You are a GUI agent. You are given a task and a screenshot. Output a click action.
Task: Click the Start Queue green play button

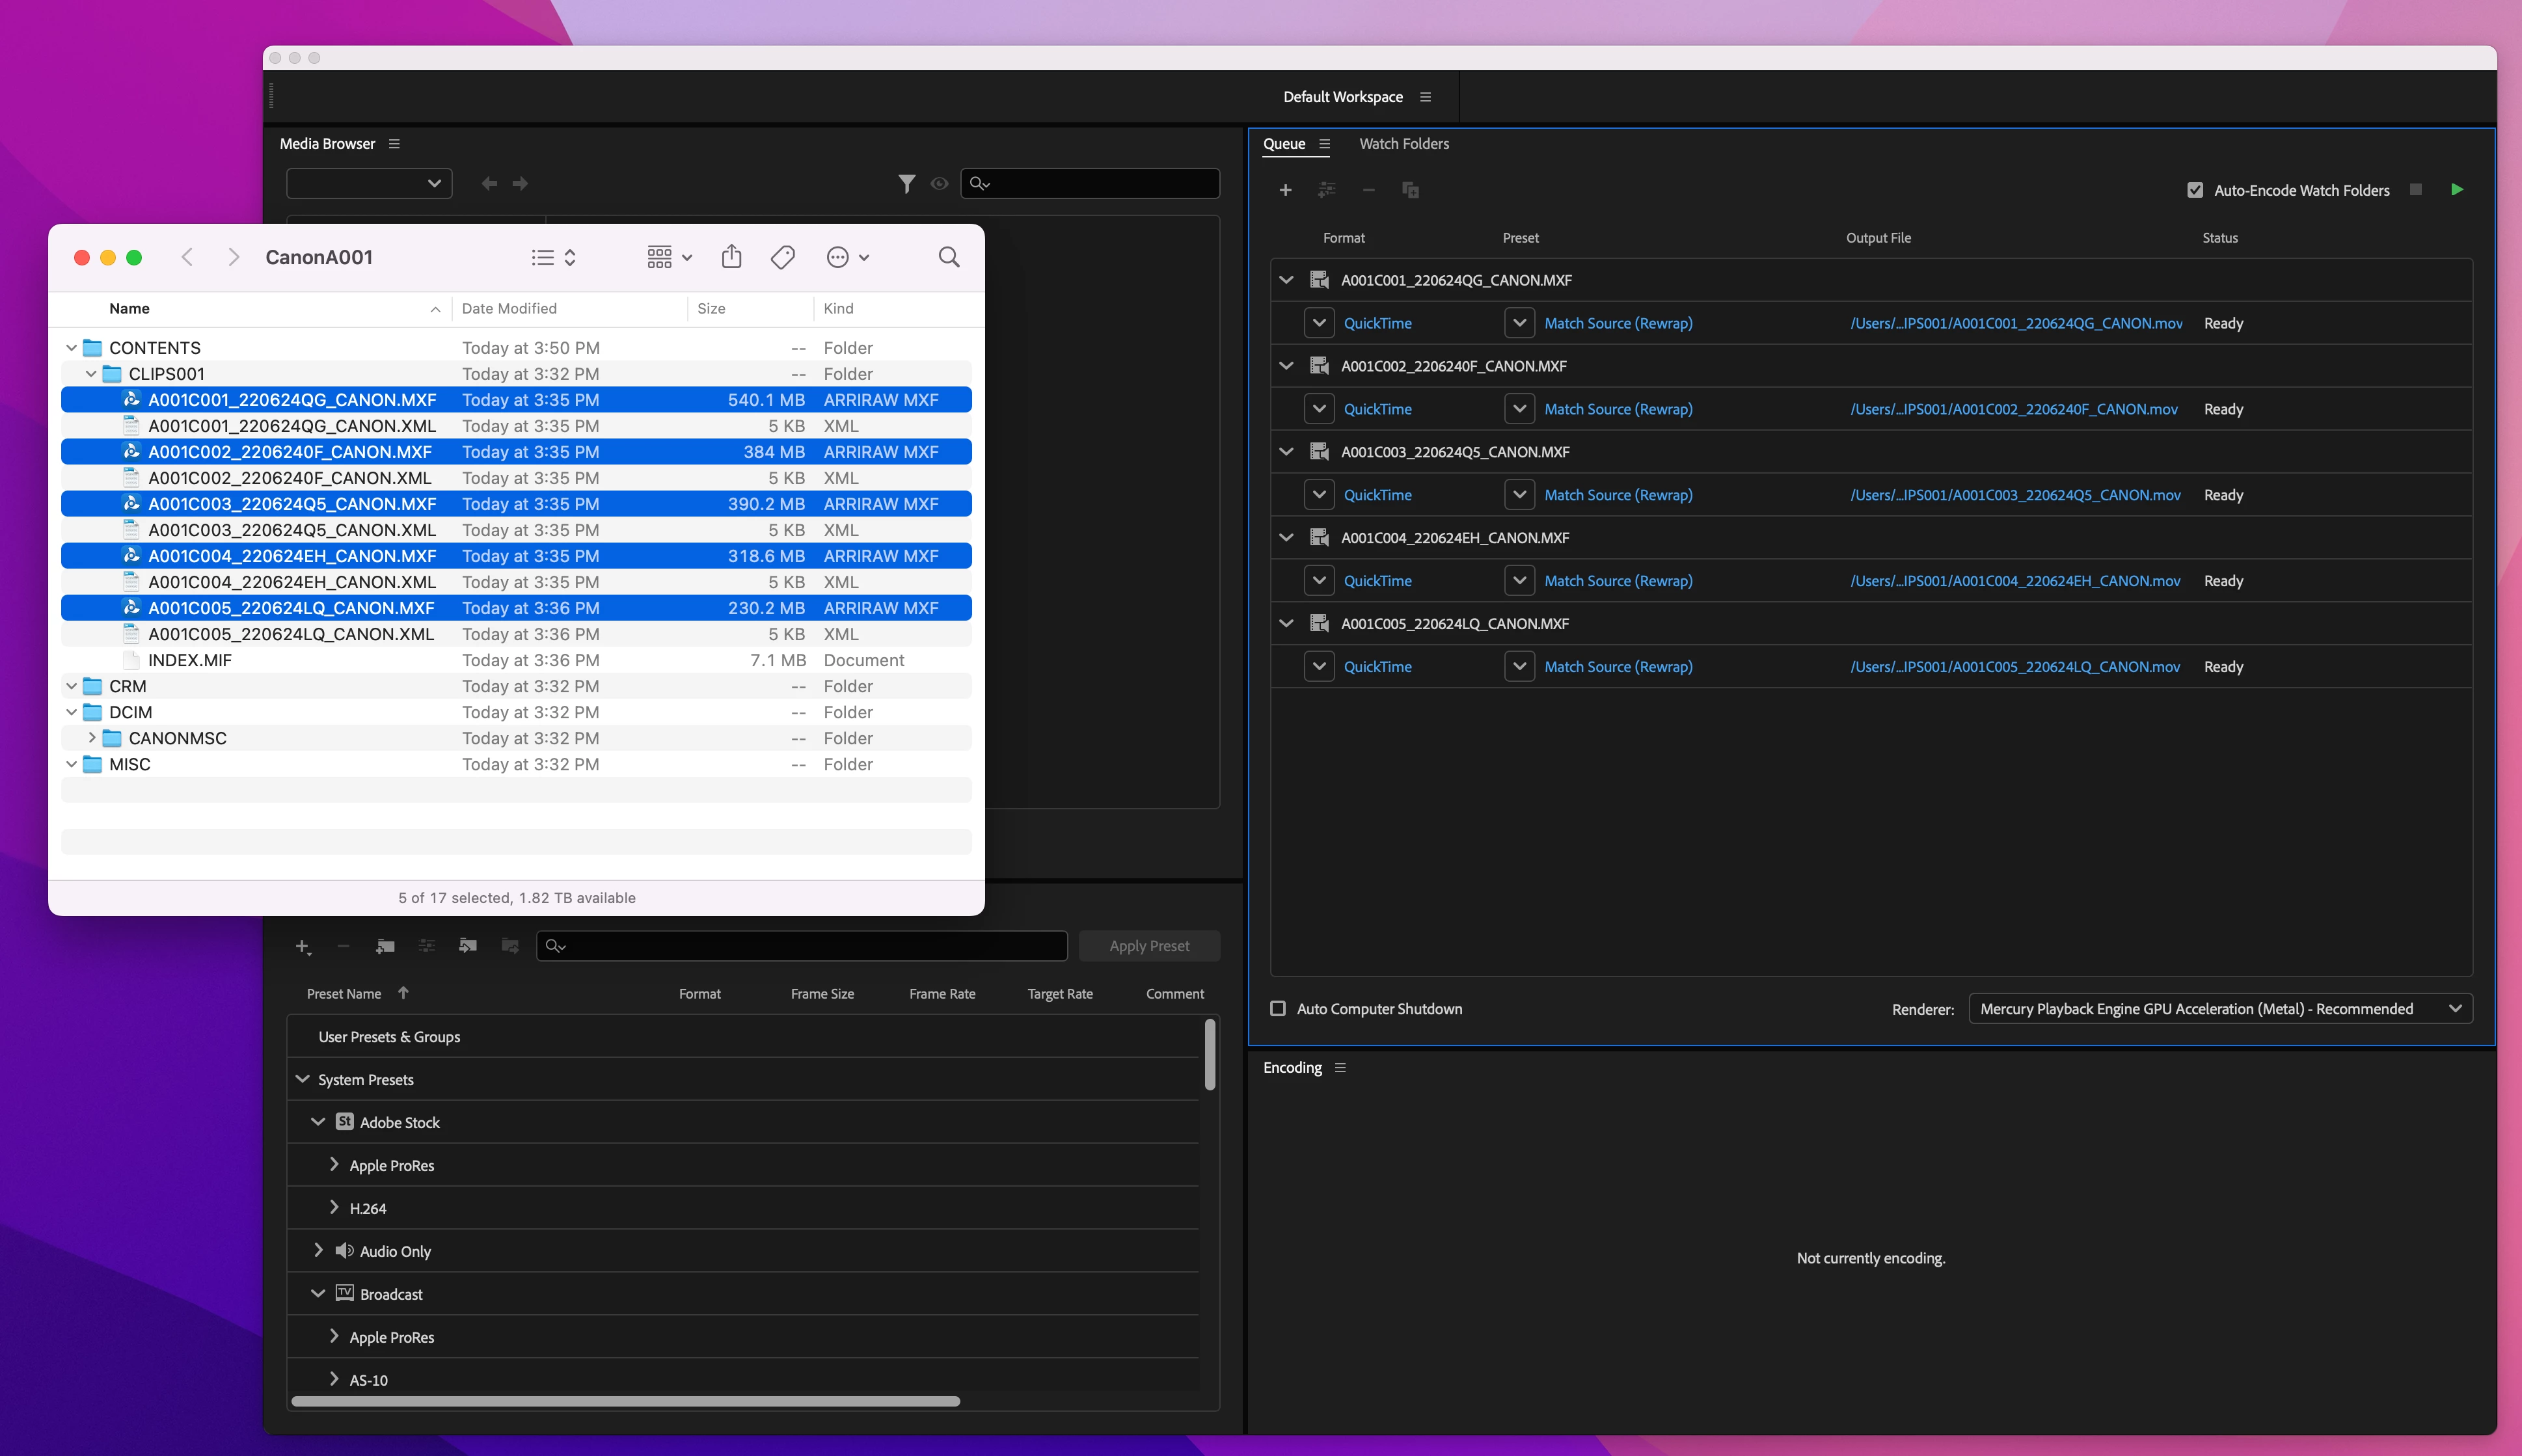(x=2456, y=190)
